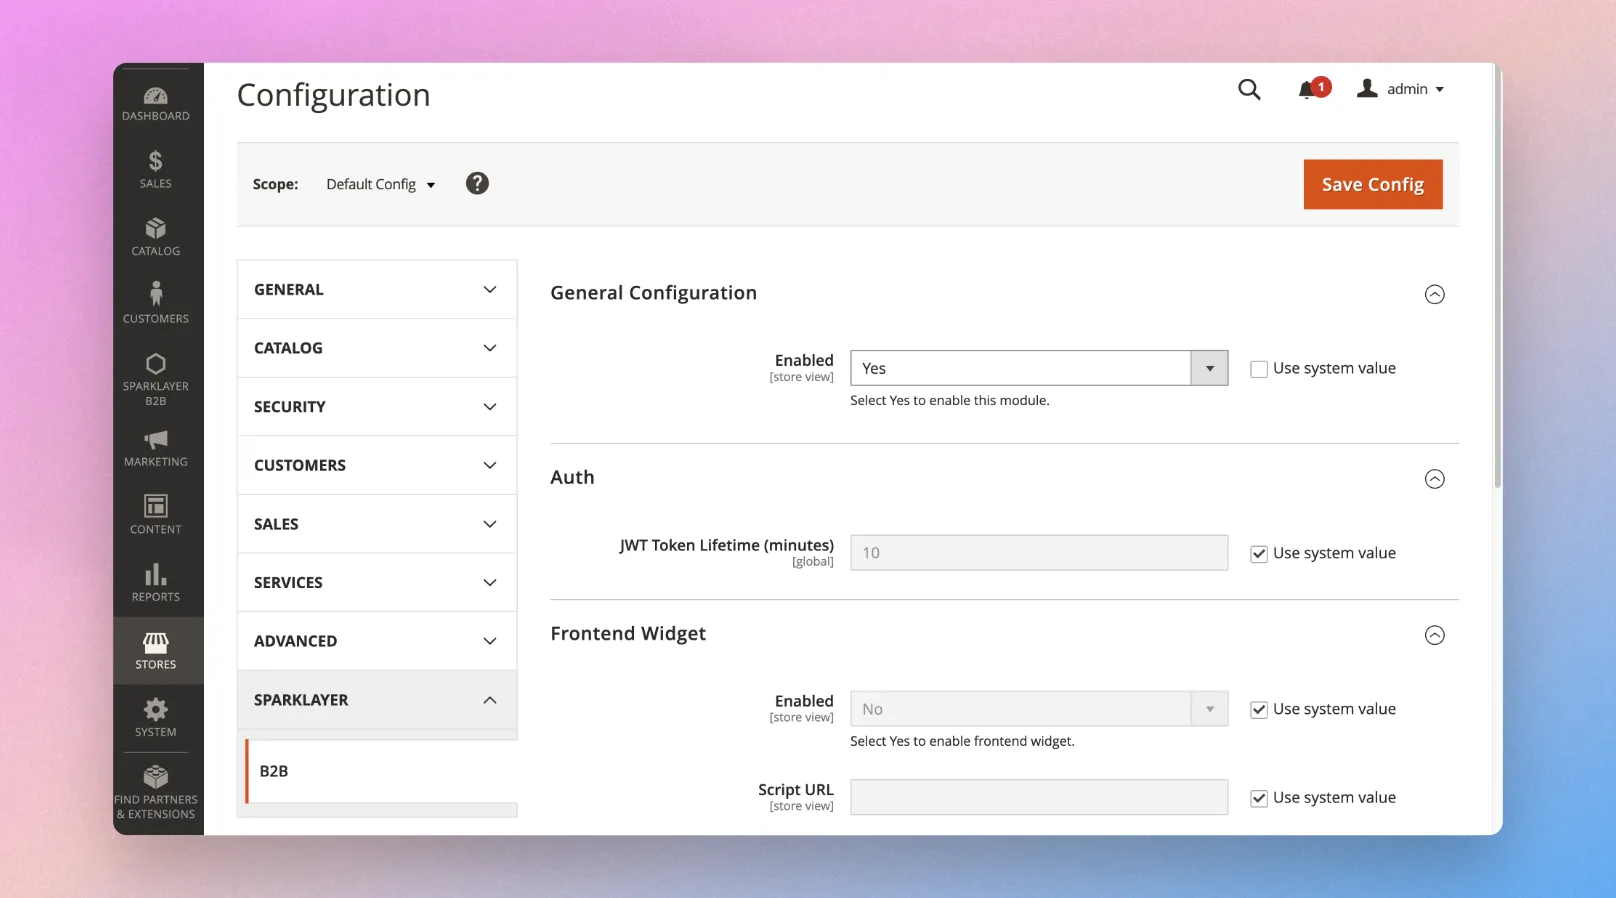
Task: Expand the GENERAL config group
Action: (x=377, y=289)
